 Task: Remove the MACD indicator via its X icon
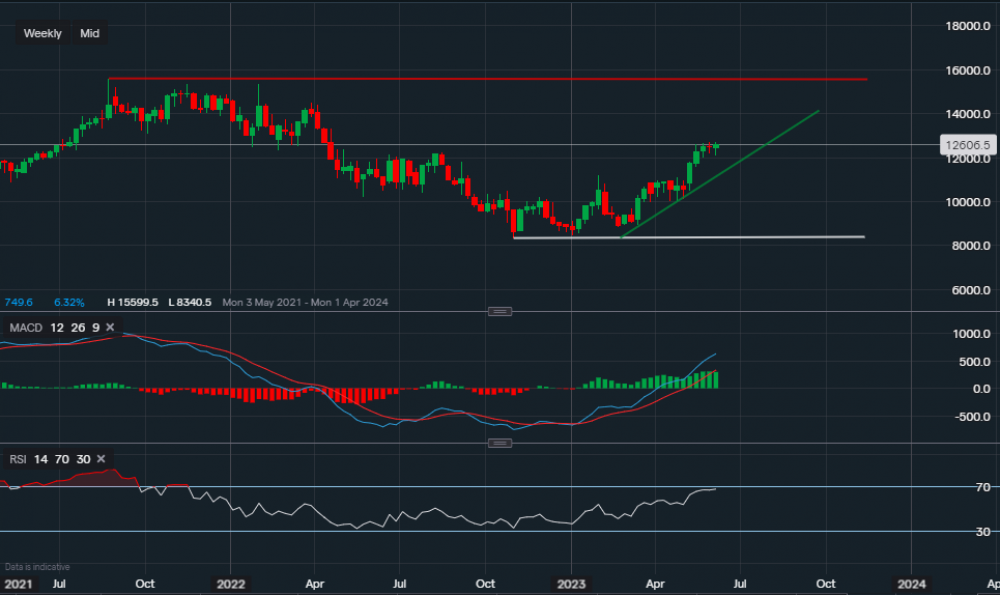[x=110, y=328]
